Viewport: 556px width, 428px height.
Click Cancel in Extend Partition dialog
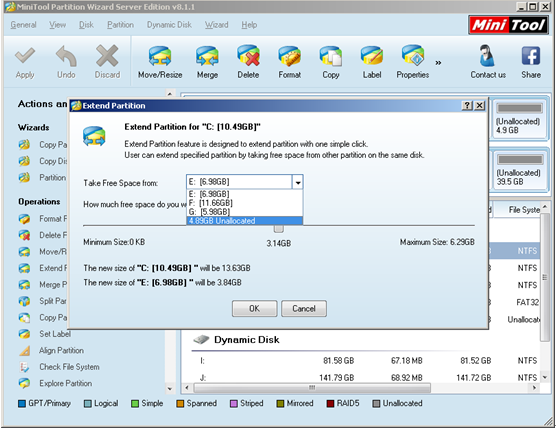coord(304,309)
